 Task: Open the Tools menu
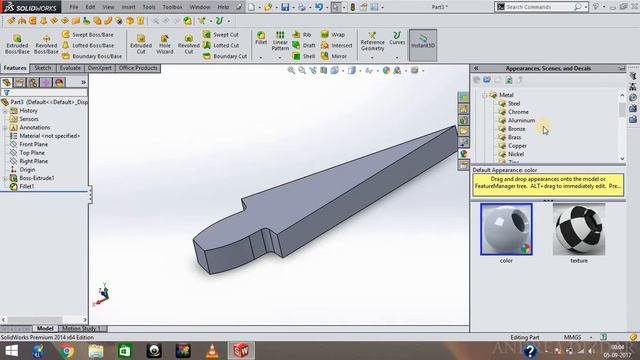point(149,7)
